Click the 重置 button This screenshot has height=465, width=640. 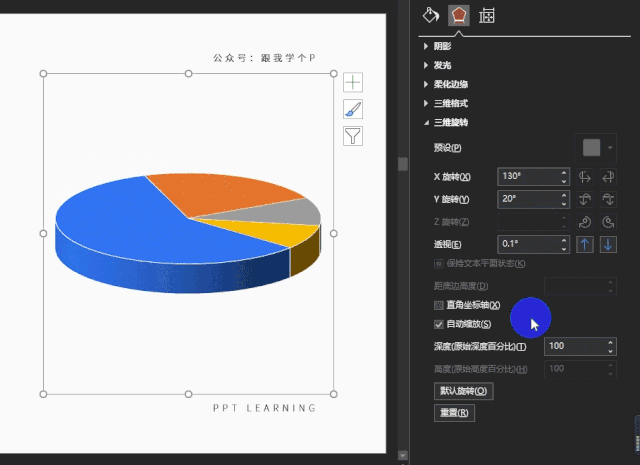(x=454, y=413)
